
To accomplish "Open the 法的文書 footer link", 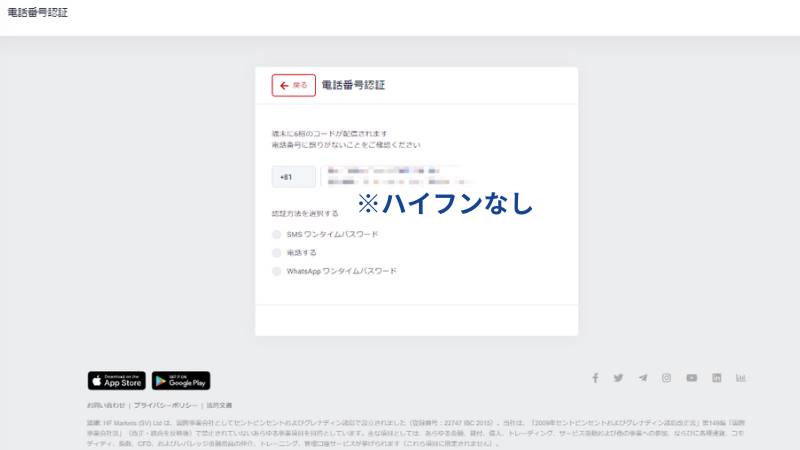I will [220, 405].
